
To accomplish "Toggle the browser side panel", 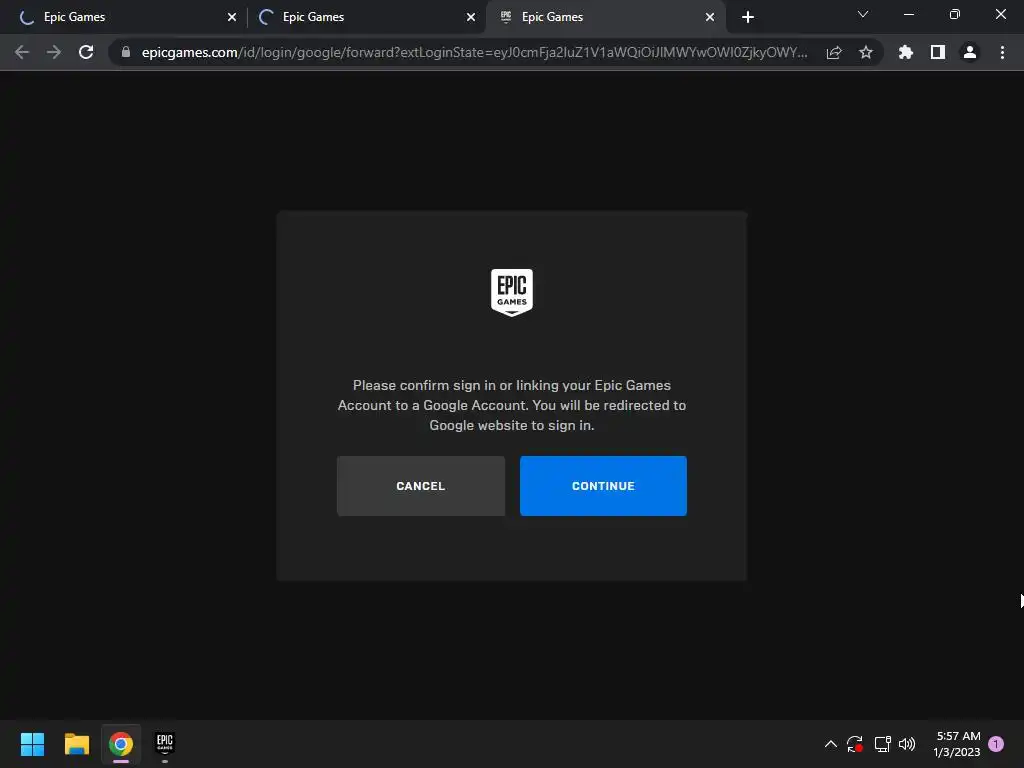I will tap(938, 52).
